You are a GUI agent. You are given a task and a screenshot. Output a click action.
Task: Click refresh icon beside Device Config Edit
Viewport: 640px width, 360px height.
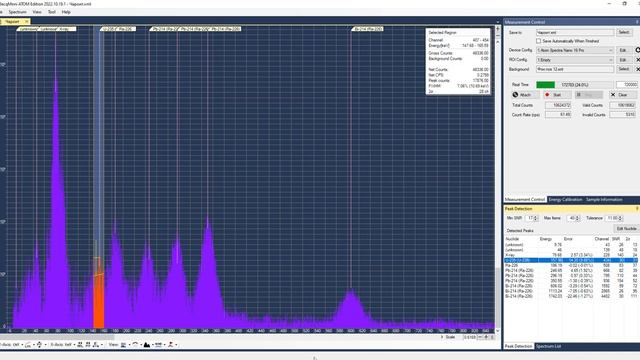(638, 50)
